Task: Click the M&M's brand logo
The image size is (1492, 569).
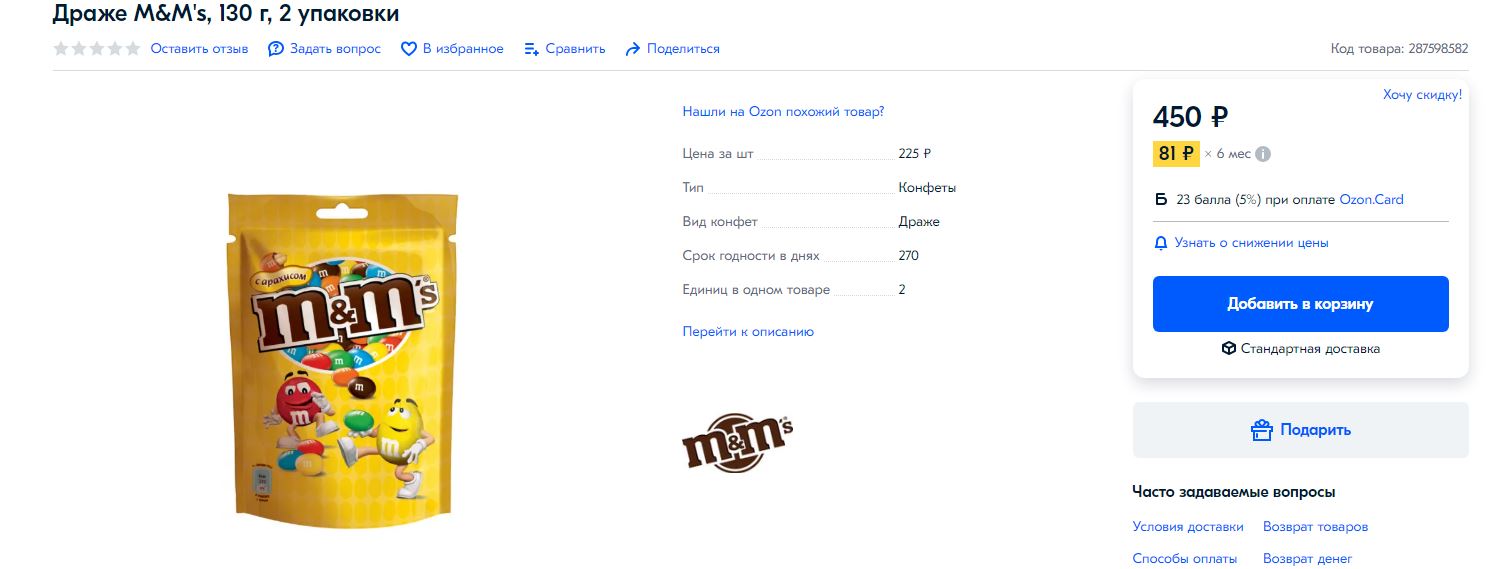Action: [x=737, y=442]
